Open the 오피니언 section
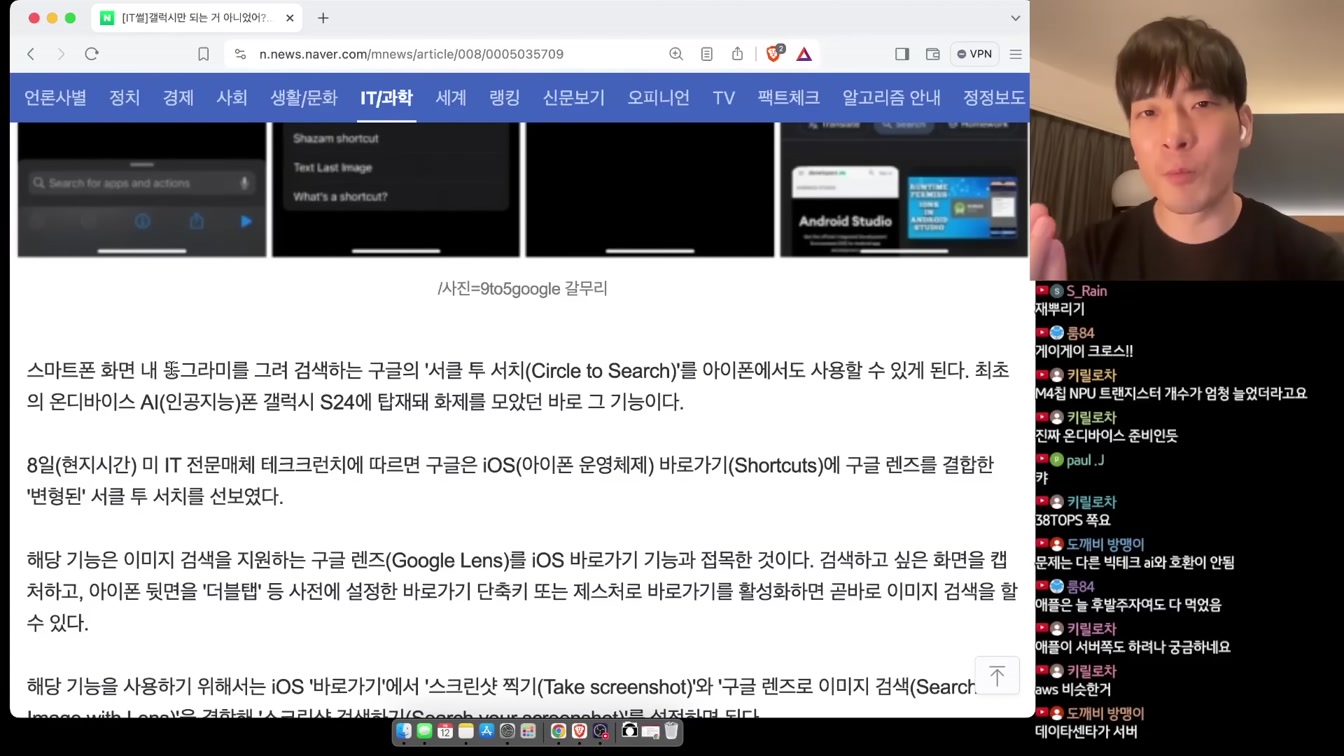Viewport: 1344px width, 756px height. (659, 97)
